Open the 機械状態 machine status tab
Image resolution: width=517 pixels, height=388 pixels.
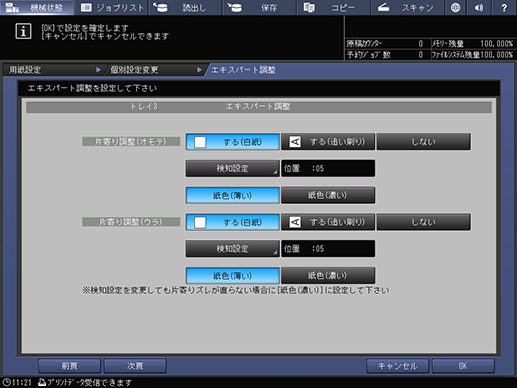click(37, 7)
